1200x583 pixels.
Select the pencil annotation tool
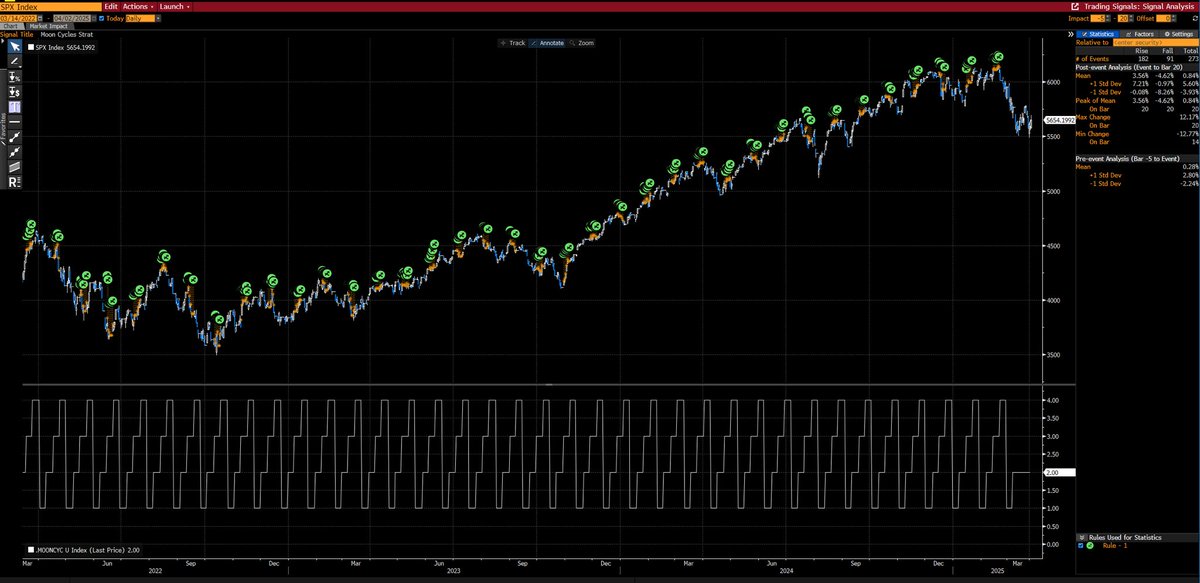pyautogui.click(x=15, y=61)
